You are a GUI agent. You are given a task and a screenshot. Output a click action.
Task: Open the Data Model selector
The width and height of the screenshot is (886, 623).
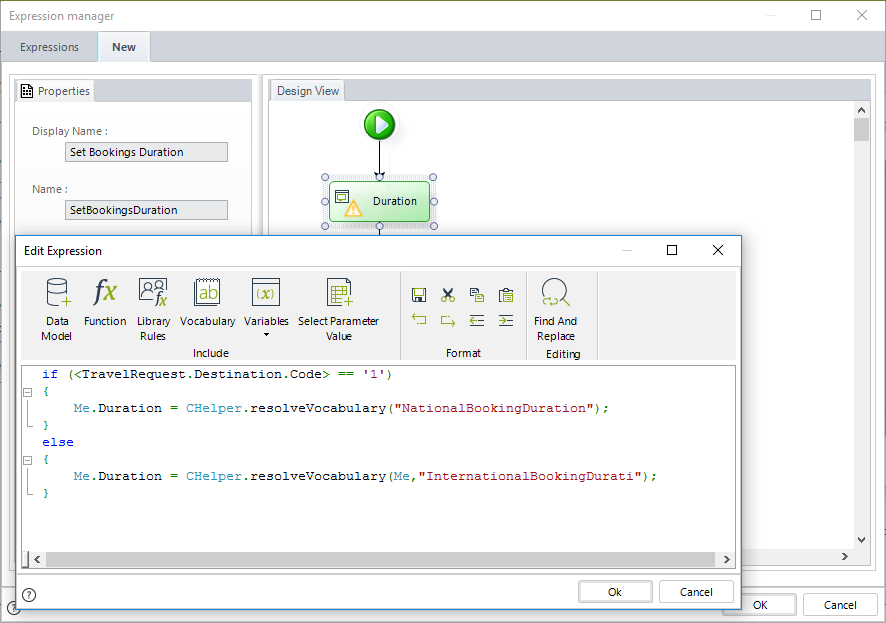57,309
